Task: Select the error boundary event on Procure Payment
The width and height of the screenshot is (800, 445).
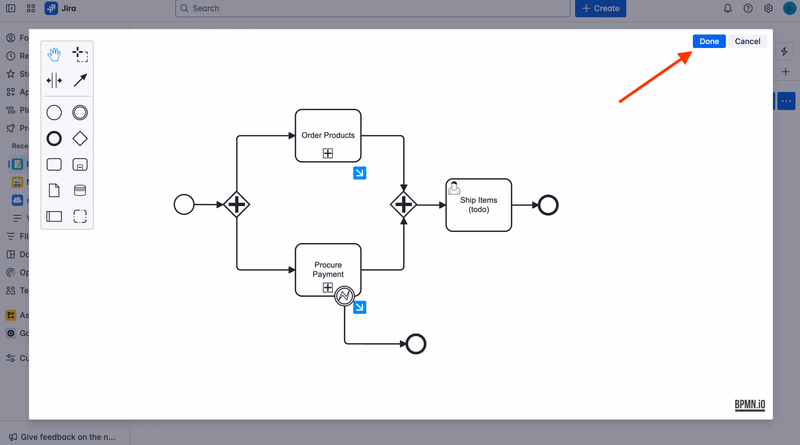Action: (x=344, y=295)
